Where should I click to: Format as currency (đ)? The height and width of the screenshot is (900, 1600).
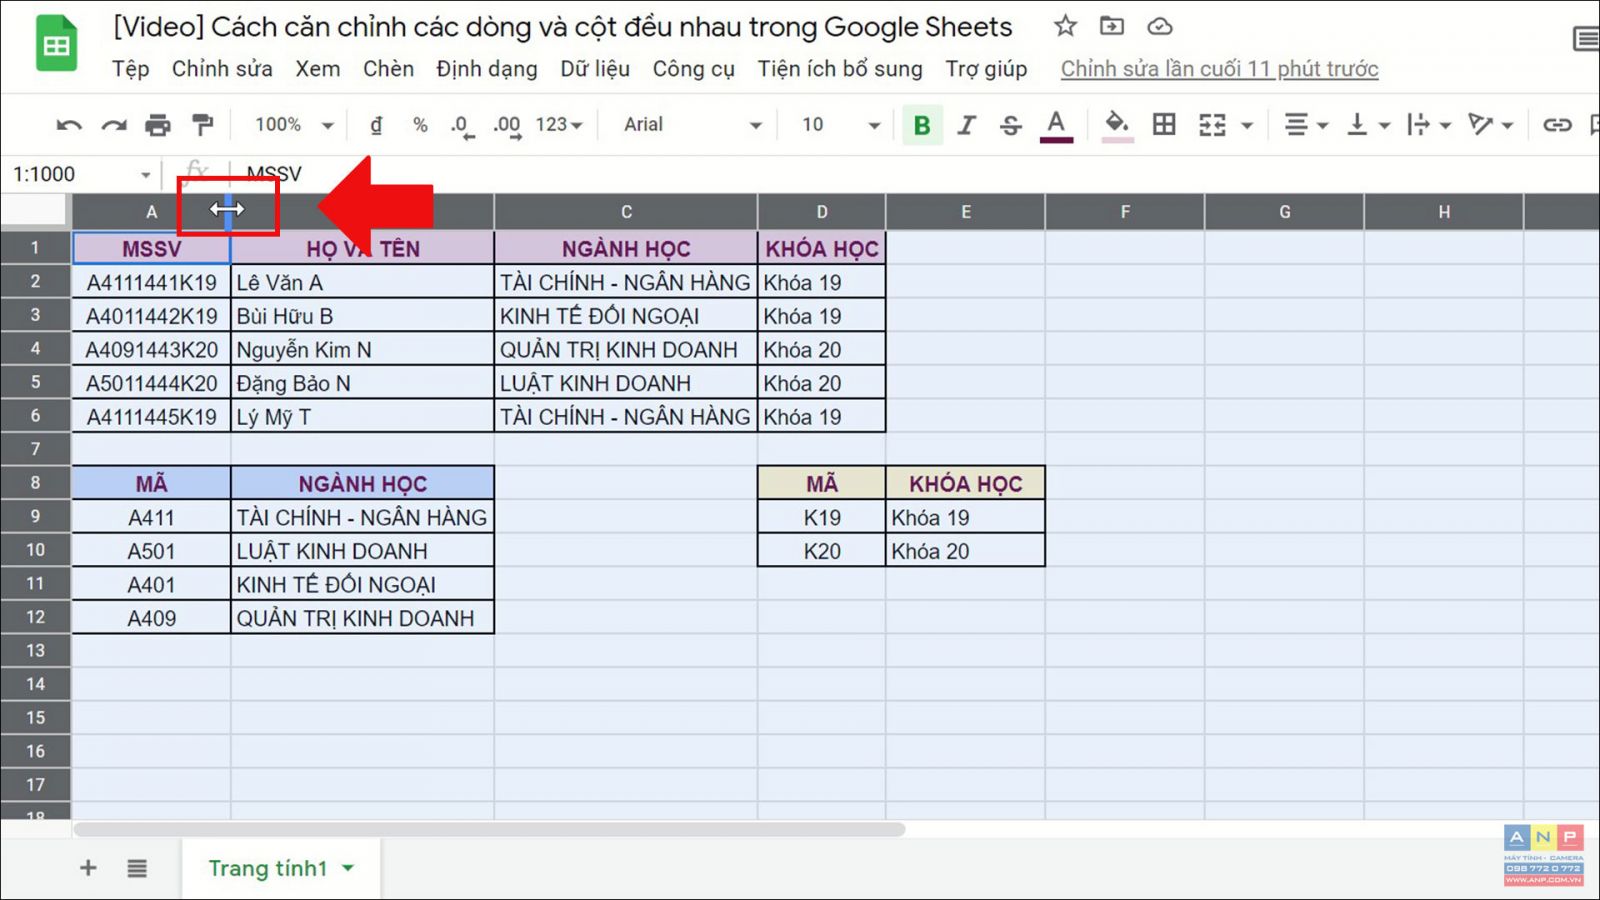(376, 125)
